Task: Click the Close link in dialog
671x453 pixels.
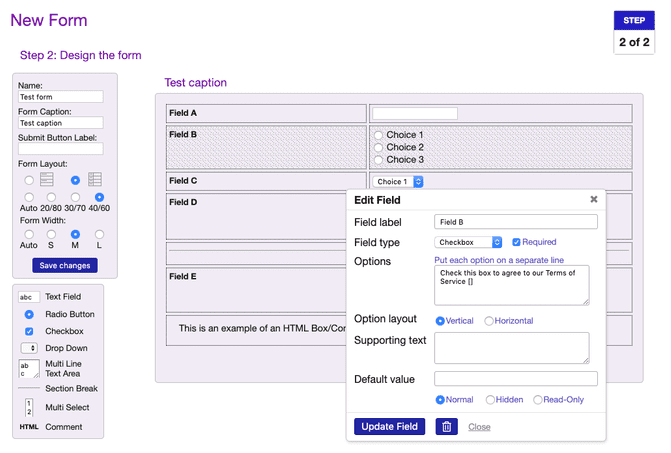Action: (x=479, y=426)
